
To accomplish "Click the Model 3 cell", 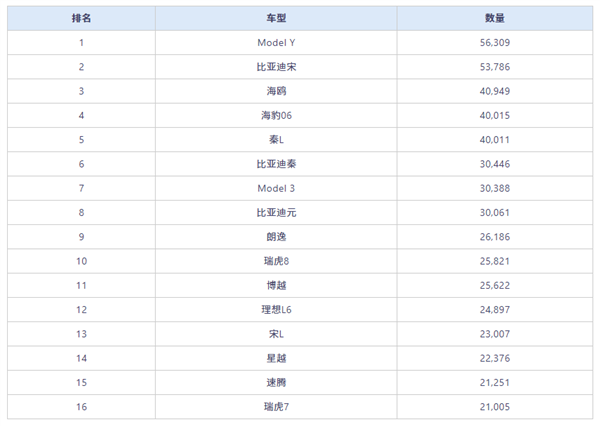I will coord(275,188).
